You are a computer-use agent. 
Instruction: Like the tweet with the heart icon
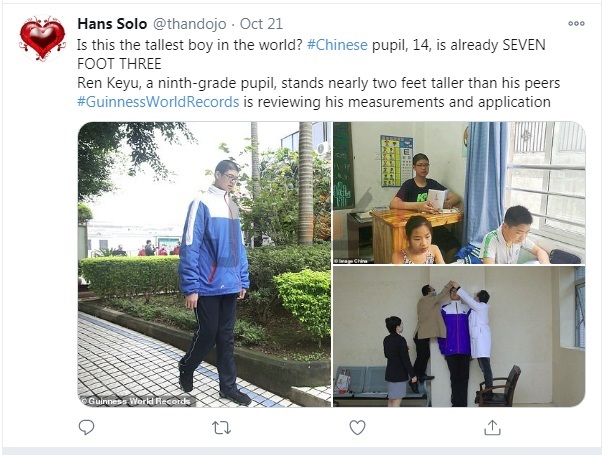point(357,428)
